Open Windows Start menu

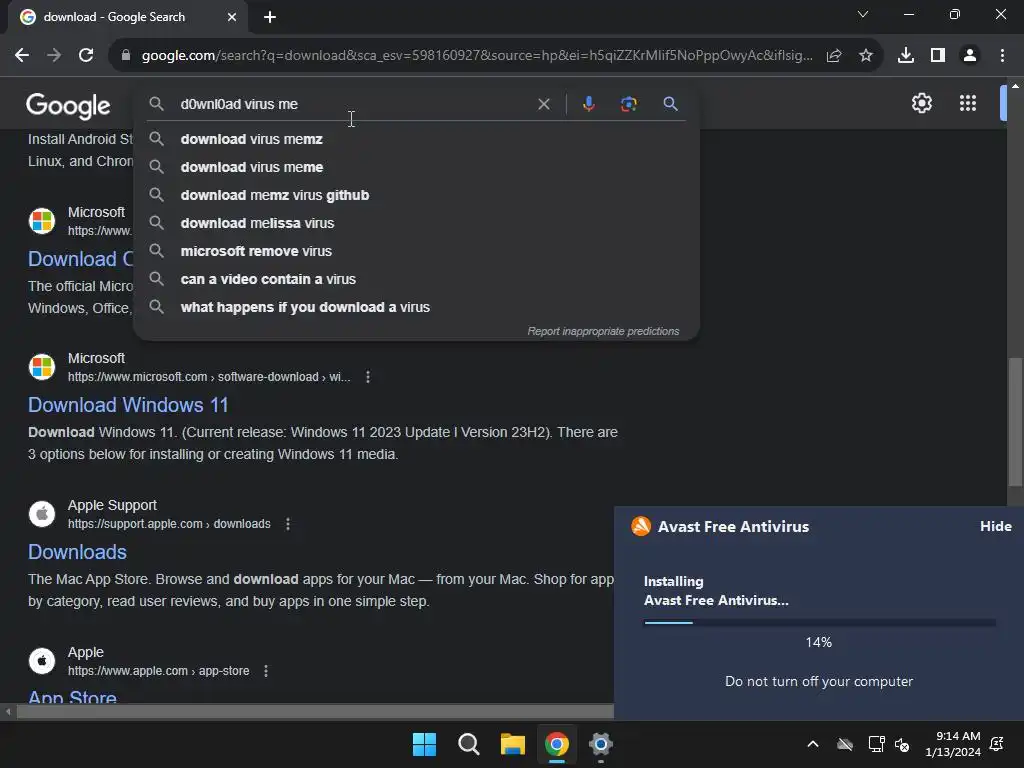424,744
